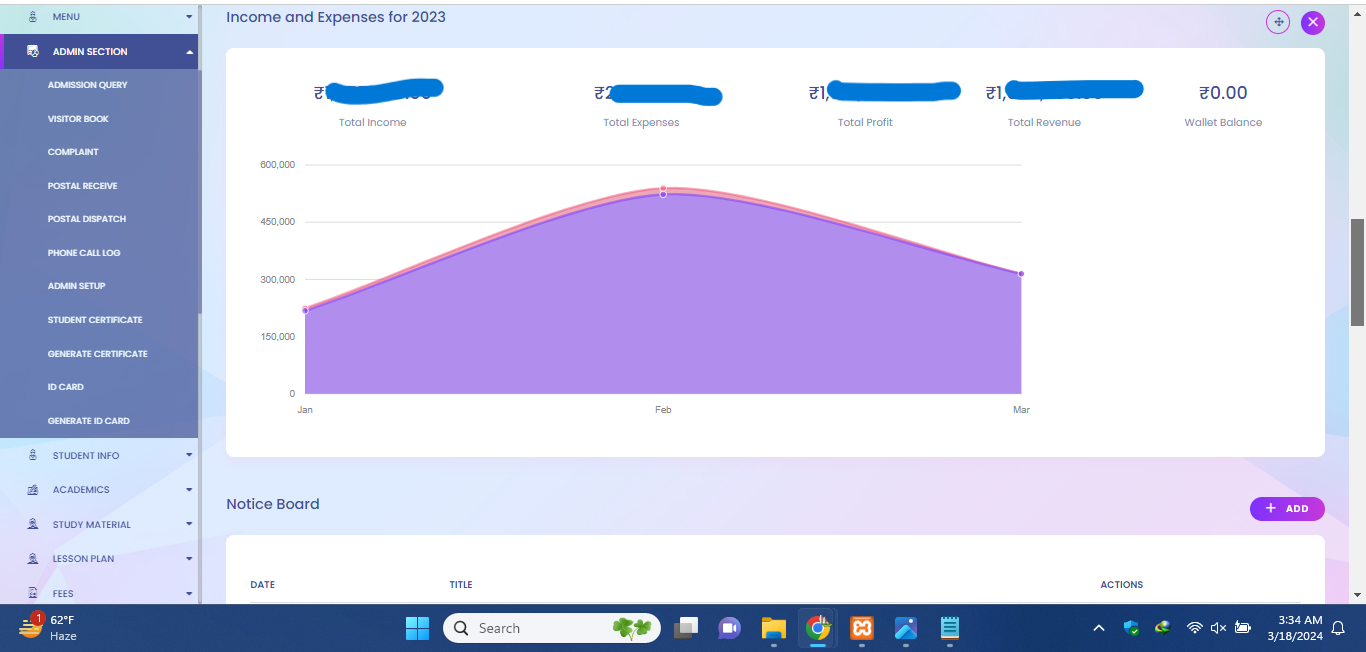Open Generate ID Card page
The image size is (1366, 652).
[x=89, y=421]
